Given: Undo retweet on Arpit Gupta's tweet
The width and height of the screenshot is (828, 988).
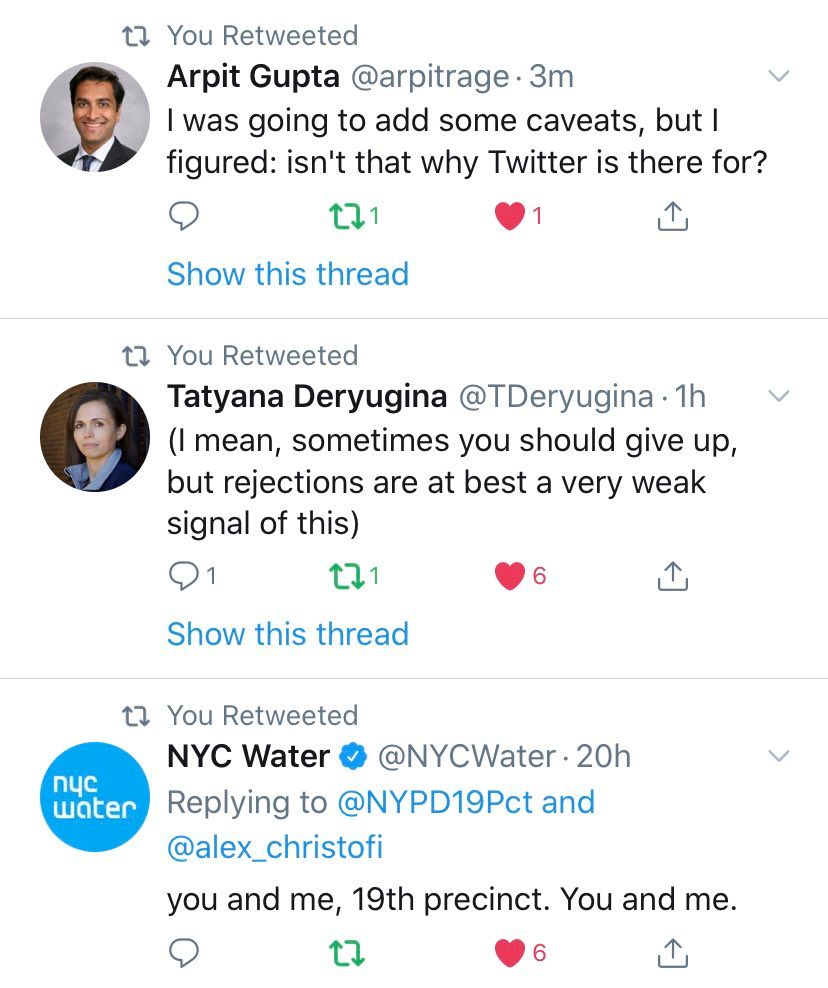Looking at the screenshot, I should pyautogui.click(x=345, y=216).
